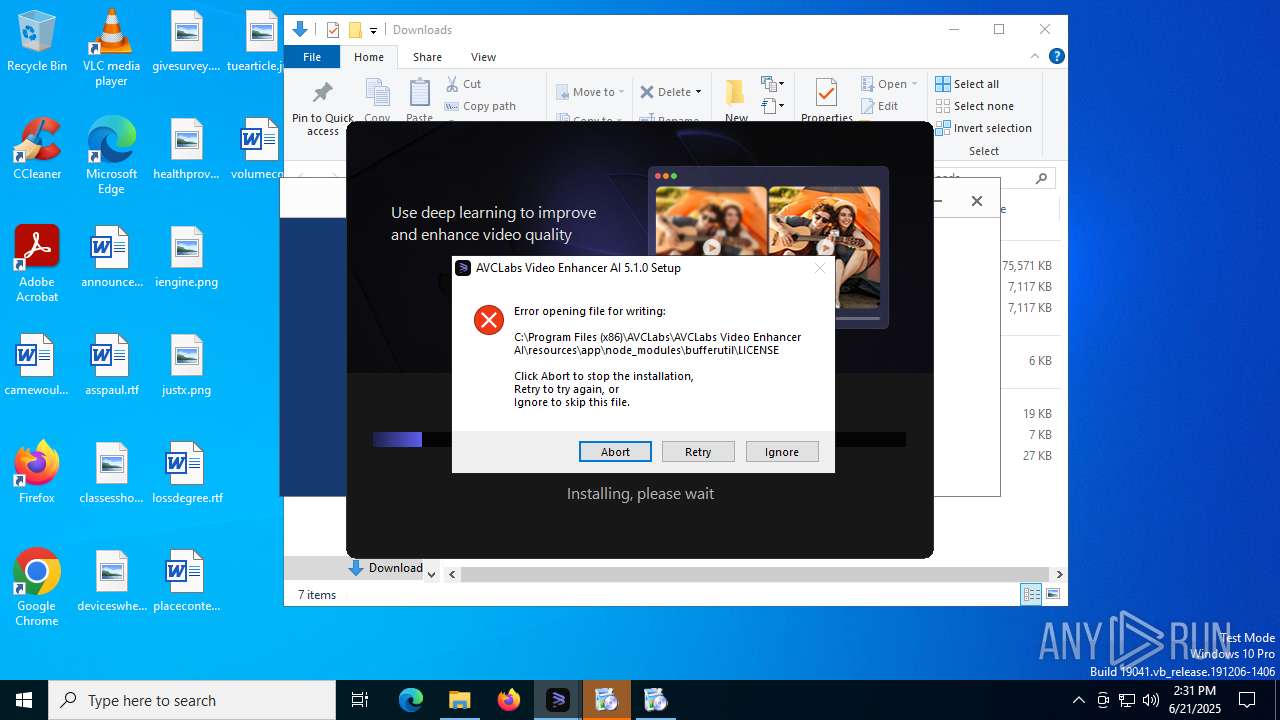
Task: Click the New folder icon
Action: pyautogui.click(x=736, y=93)
